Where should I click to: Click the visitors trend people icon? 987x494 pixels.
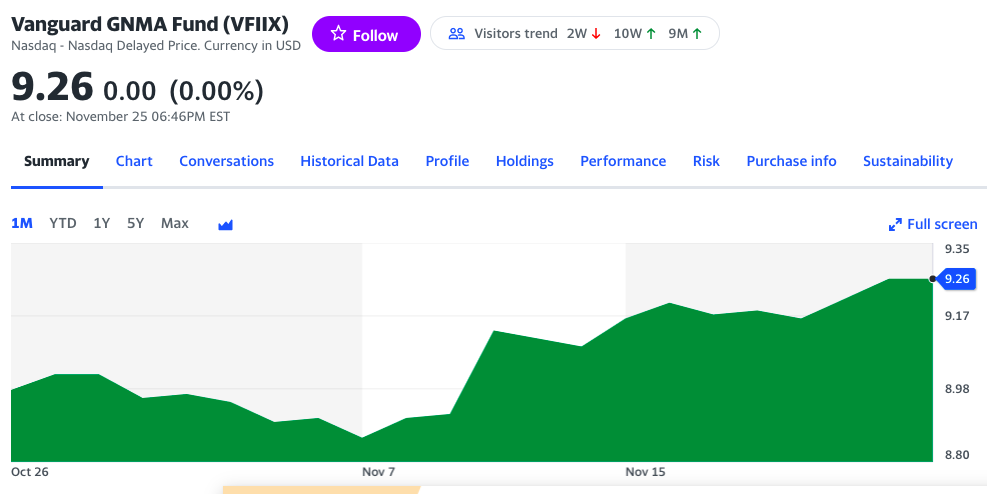click(456, 33)
